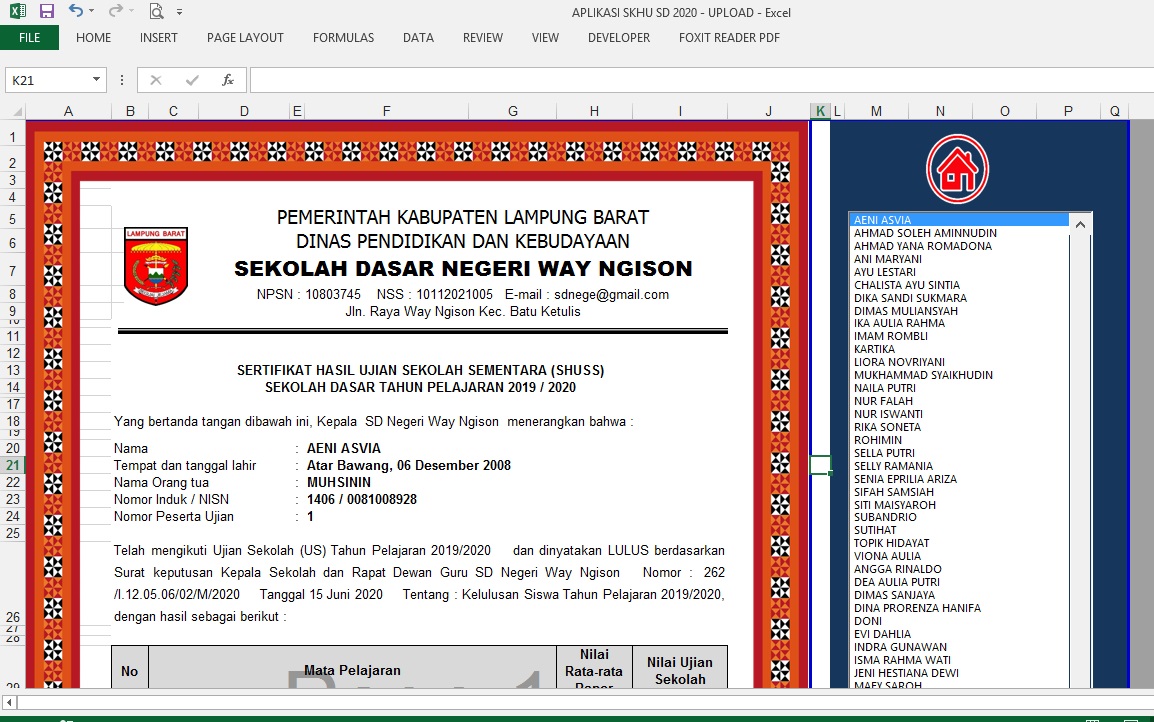This screenshot has height=722, width=1154.
Task: Click the Enter checkmark icon on formula bar
Action: point(192,79)
